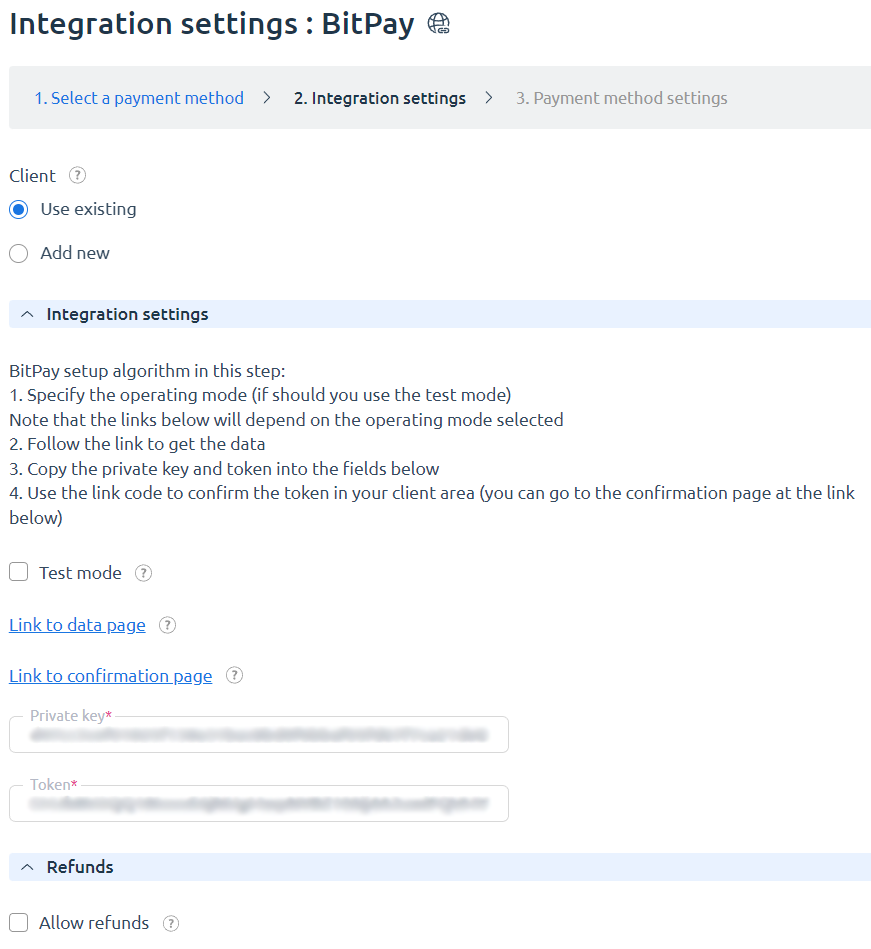
Task: Tick the Allow refunds checkbox
Action: coord(19,923)
